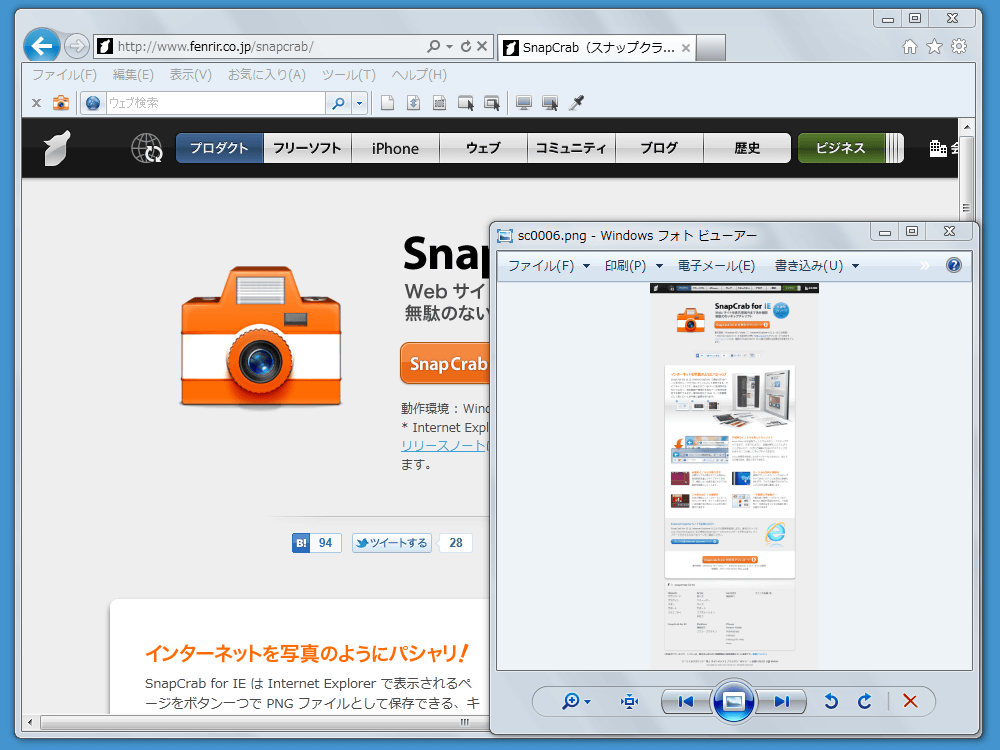Open the ファイル(F) menu in Internet Explorer
Viewport: 1000px width, 750px height.
64,75
